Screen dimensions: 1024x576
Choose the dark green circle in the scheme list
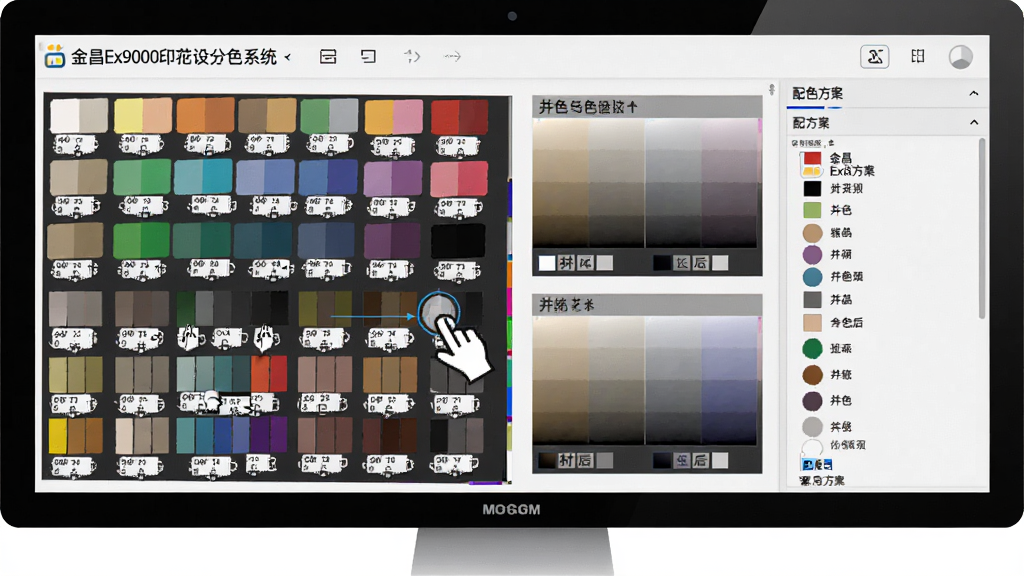coord(812,349)
